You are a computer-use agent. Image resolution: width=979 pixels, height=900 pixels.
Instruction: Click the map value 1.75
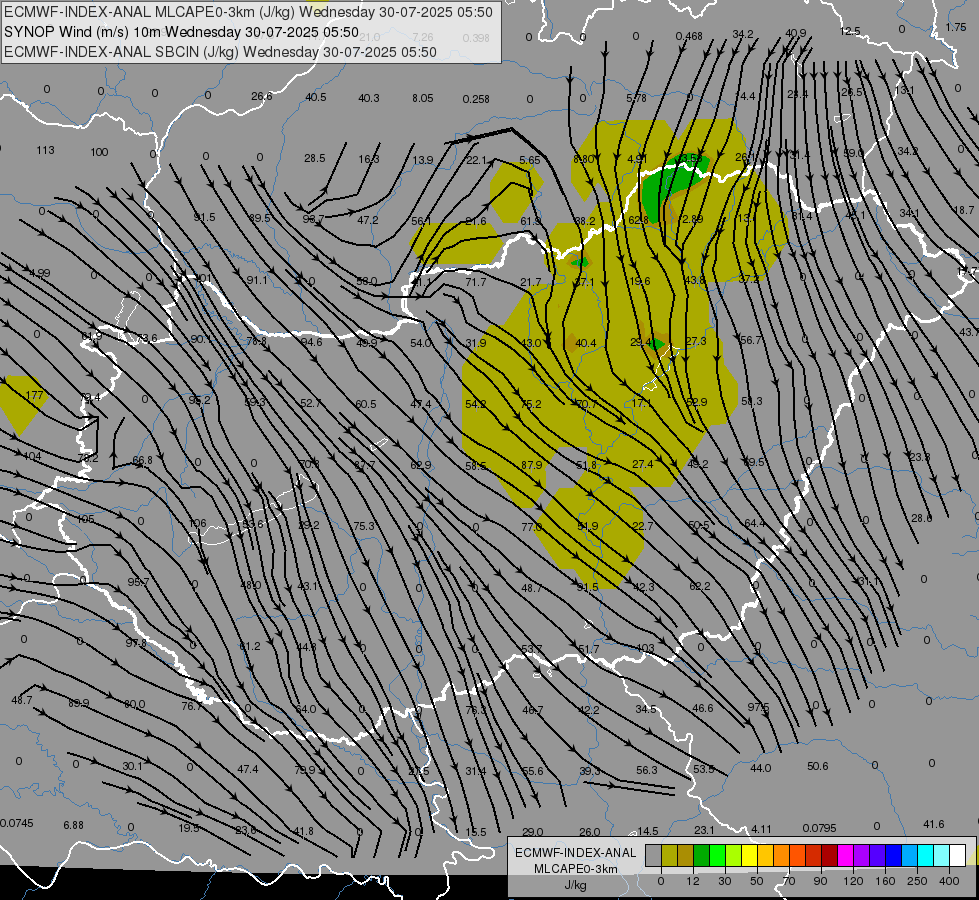[956, 27]
